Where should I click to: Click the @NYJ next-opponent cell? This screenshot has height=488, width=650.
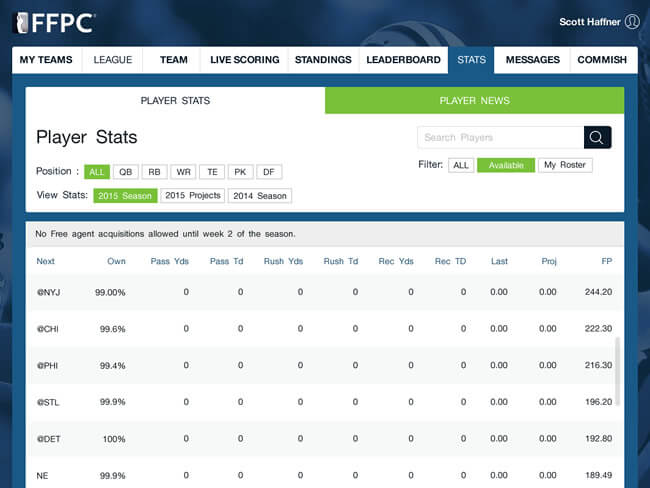(x=49, y=292)
